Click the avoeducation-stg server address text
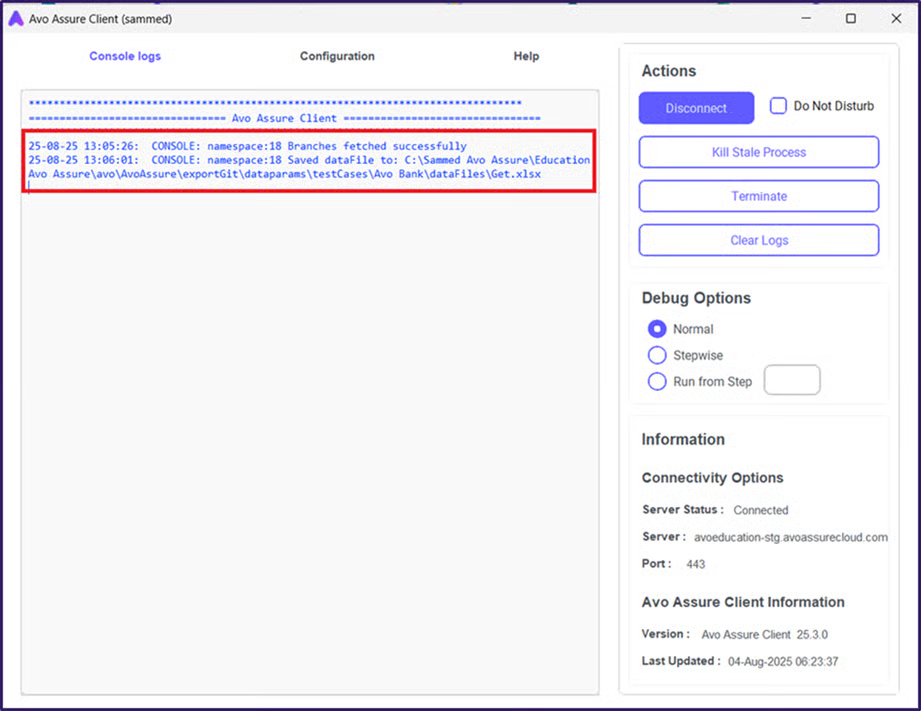This screenshot has height=711, width=921. [x=790, y=537]
